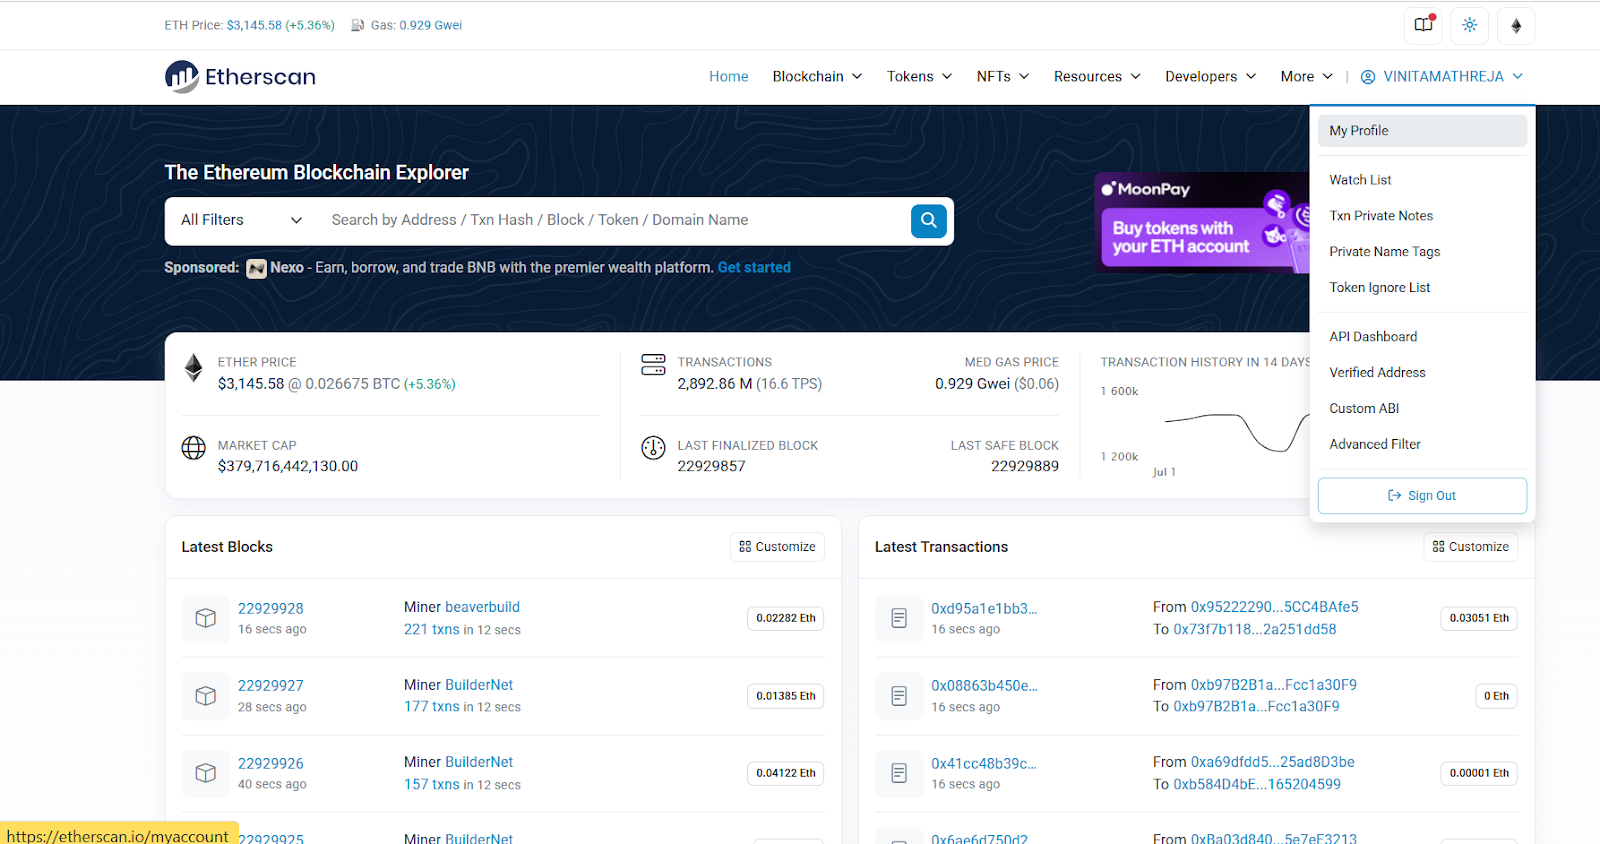1600x844 pixels.
Task: Collapse the VINITAMATHREJA account menu
Action: point(1442,77)
